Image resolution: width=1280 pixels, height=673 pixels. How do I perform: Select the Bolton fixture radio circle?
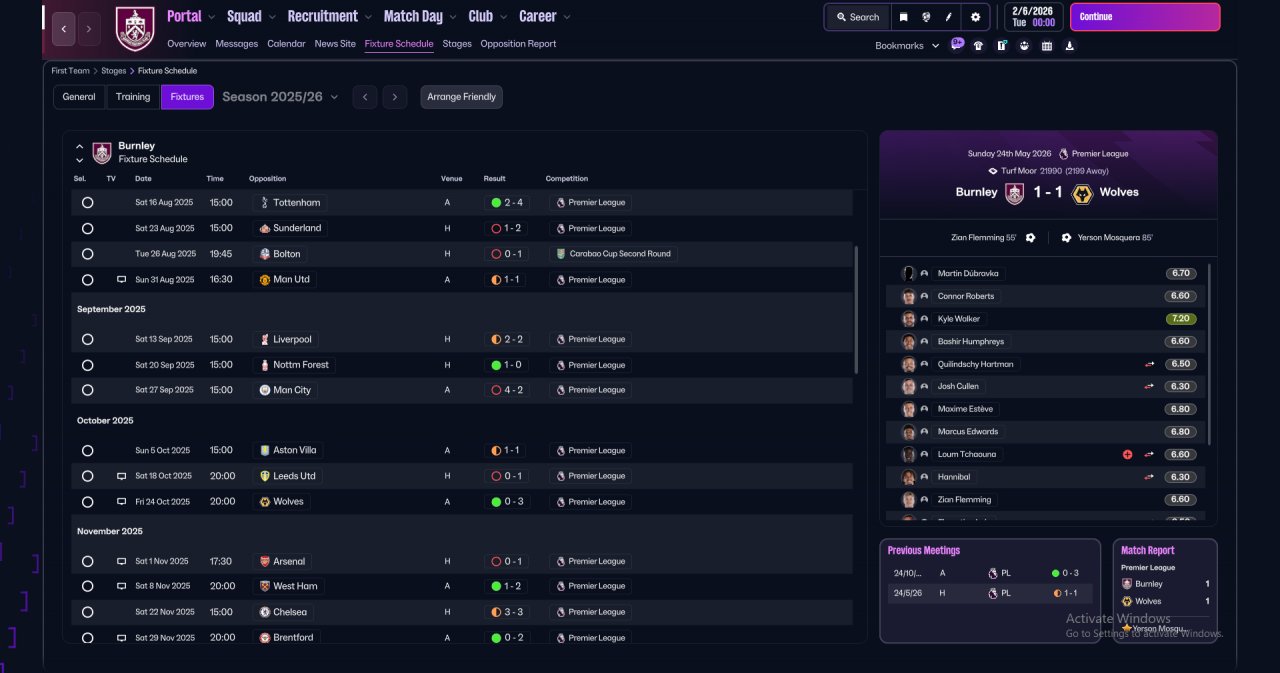[x=87, y=254]
